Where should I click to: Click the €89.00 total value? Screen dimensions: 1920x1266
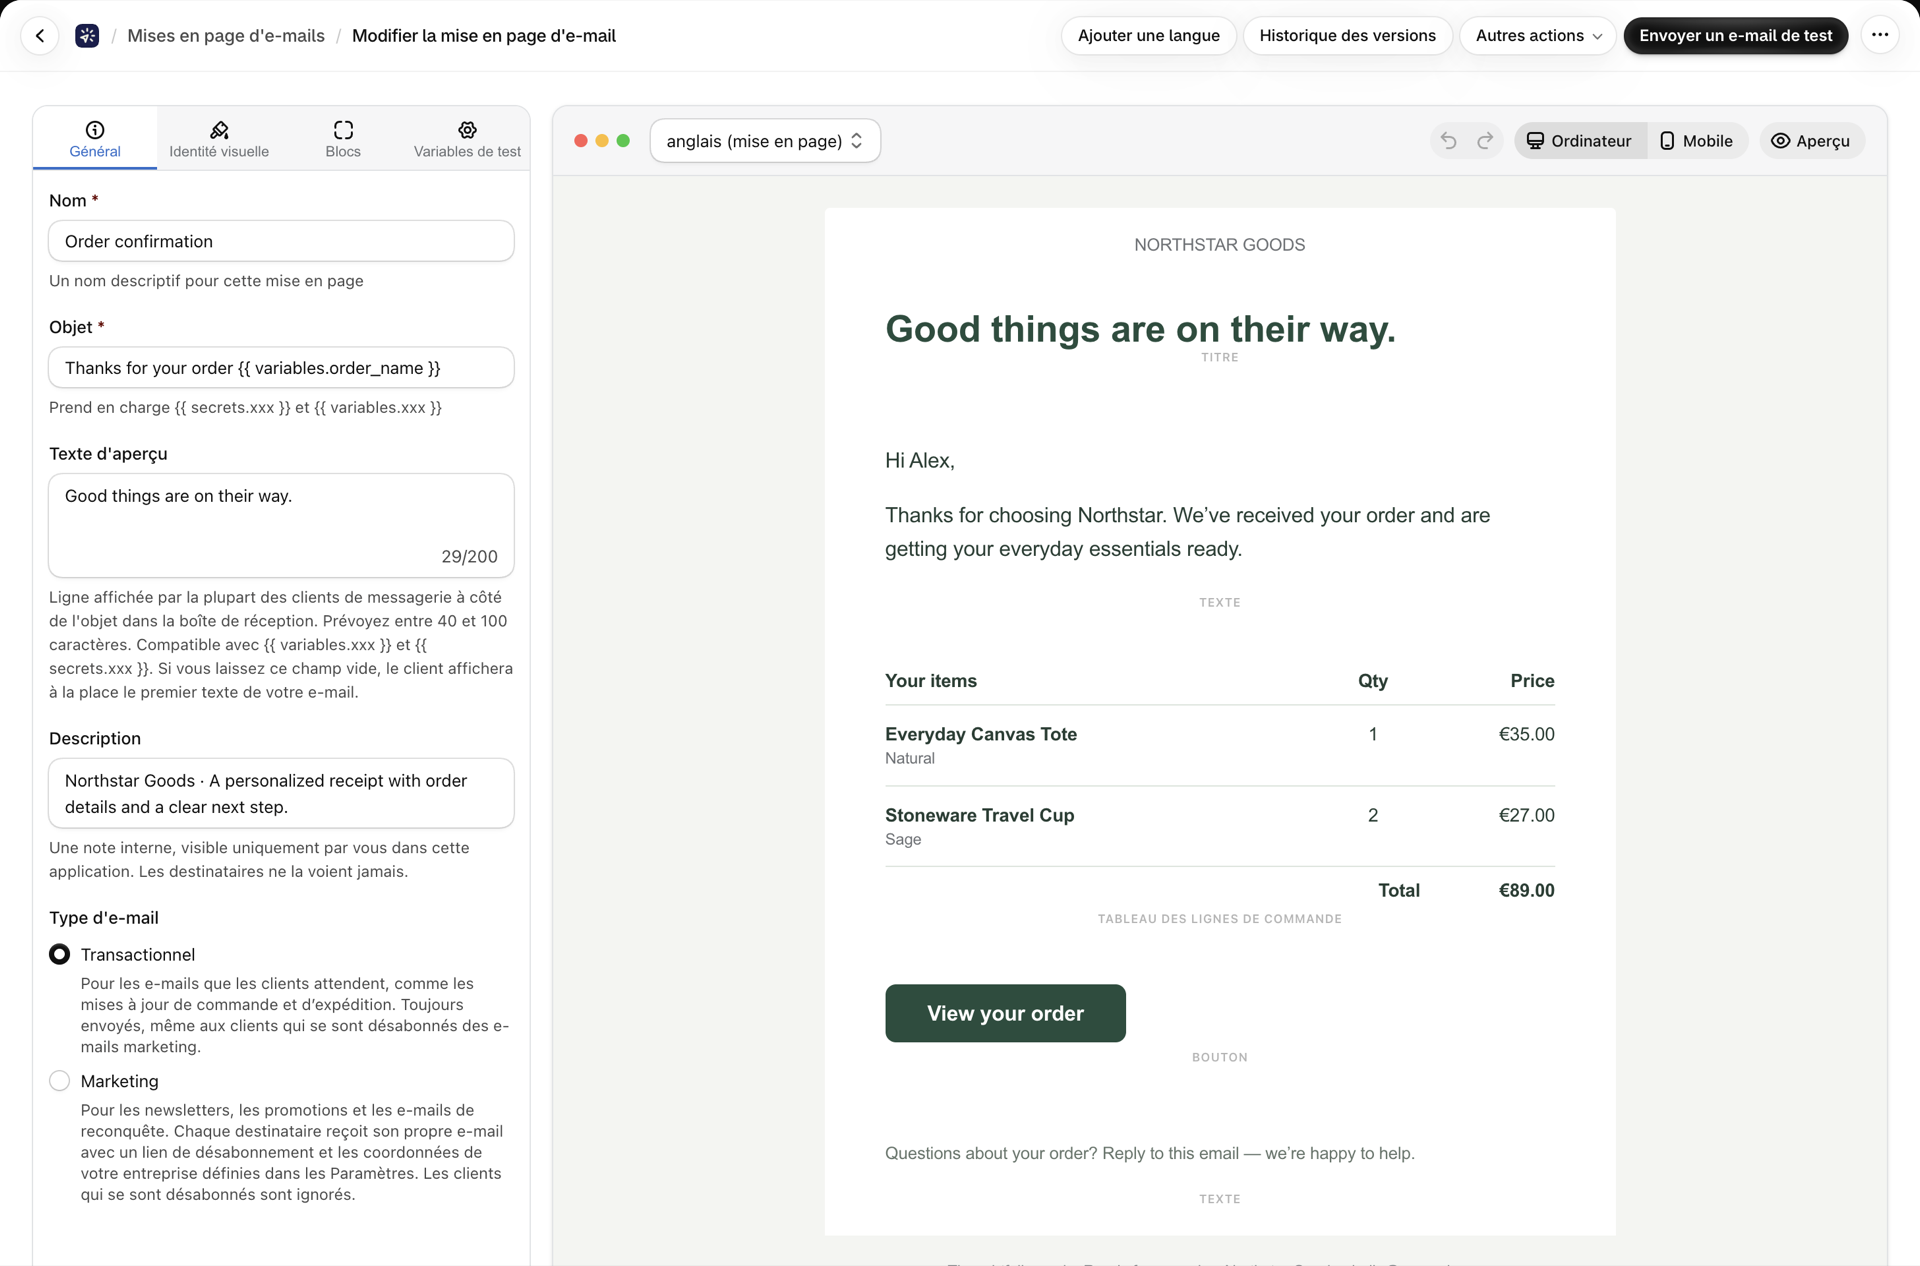point(1526,890)
